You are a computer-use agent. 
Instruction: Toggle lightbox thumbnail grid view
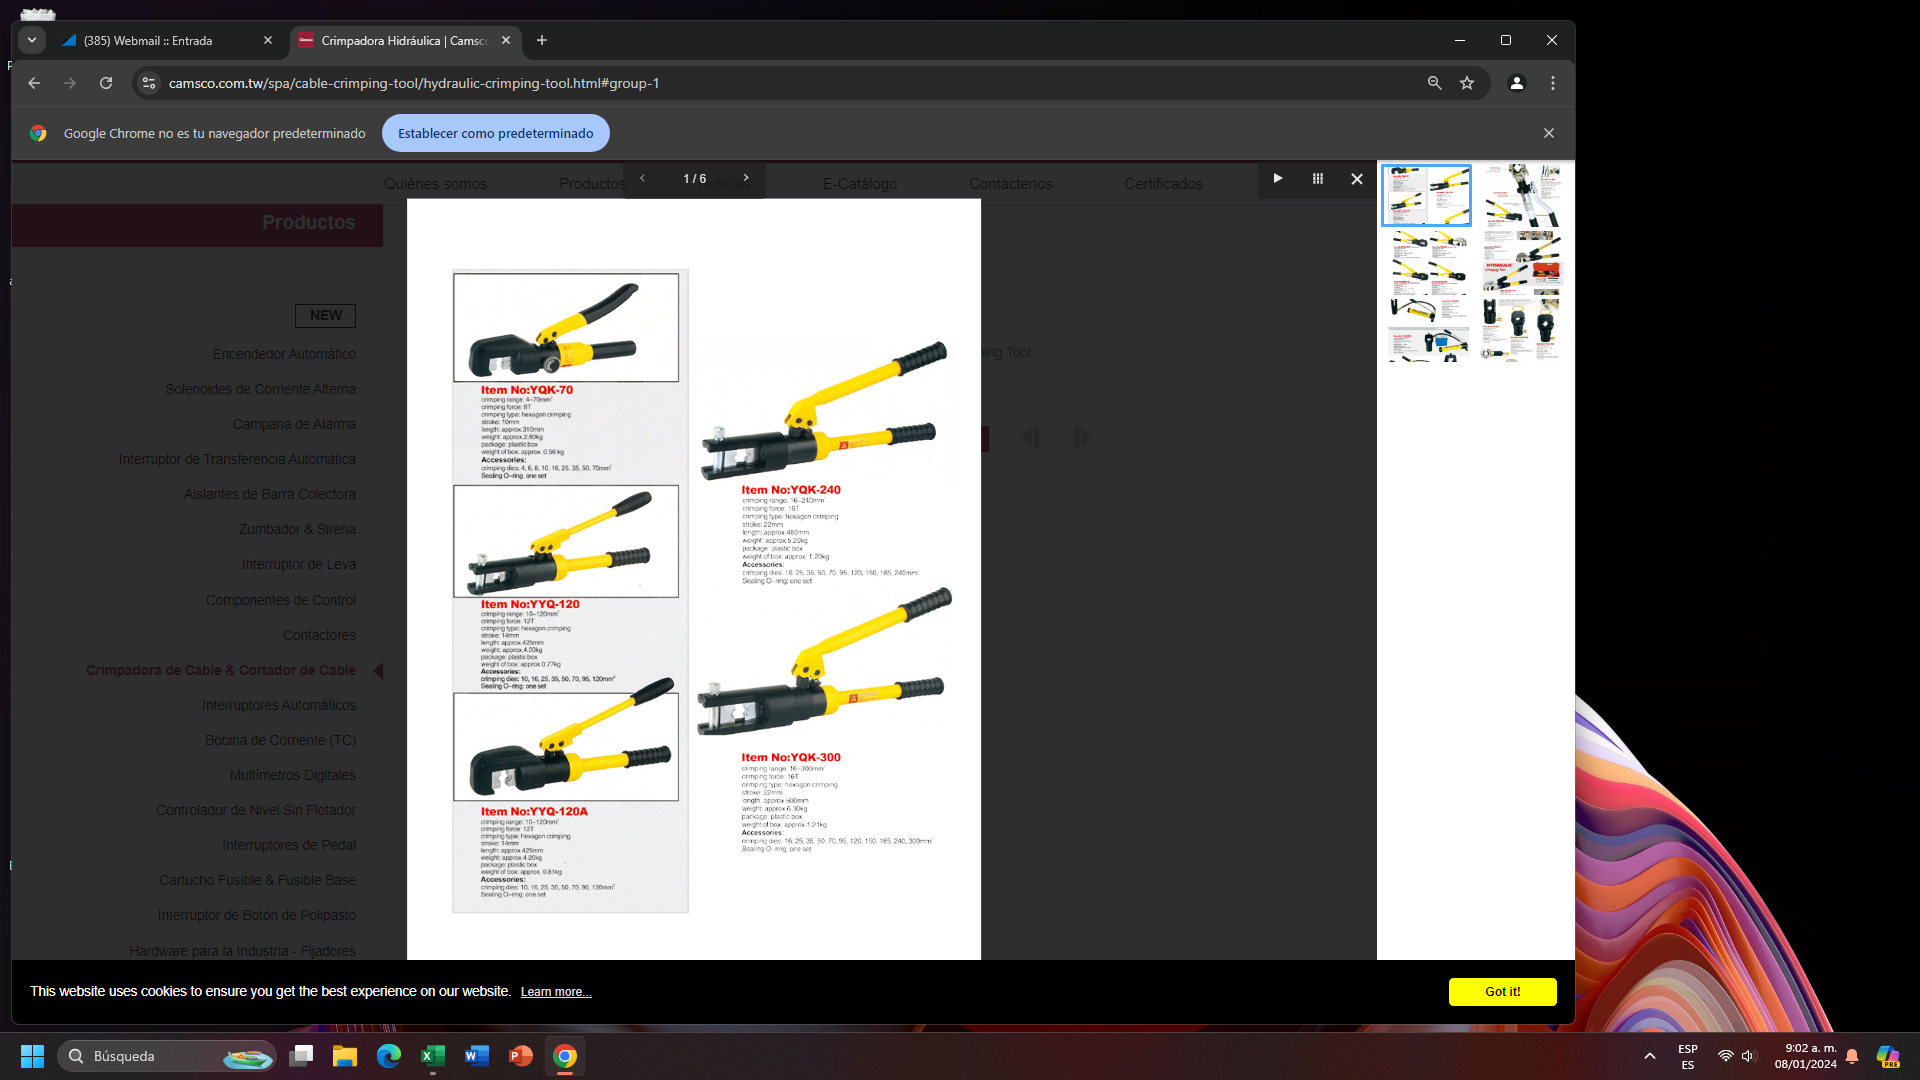1317,178
